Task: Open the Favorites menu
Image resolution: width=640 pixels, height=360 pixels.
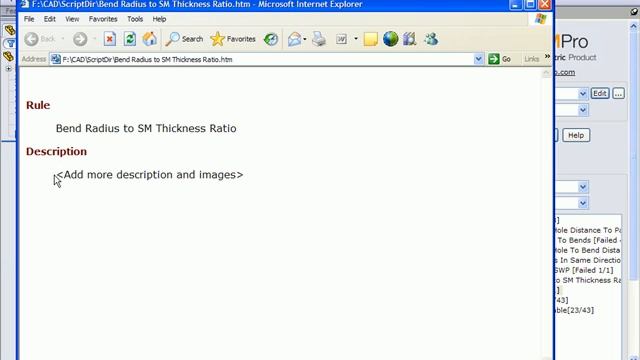Action: (x=103, y=19)
